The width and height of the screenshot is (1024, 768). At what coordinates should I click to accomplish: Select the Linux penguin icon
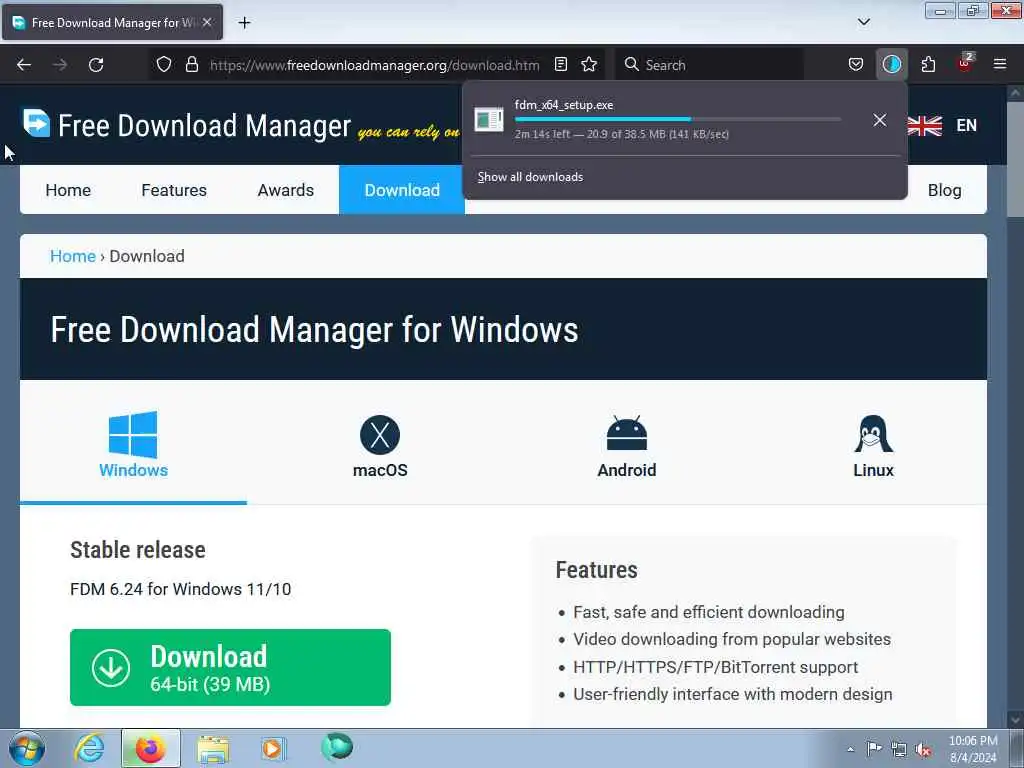[873, 434]
